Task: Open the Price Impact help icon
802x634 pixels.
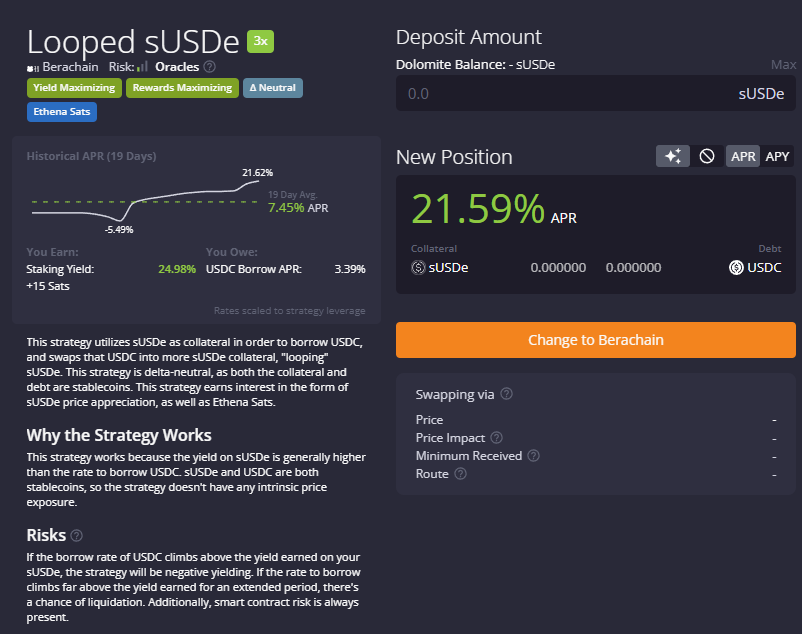Action: 497,438
